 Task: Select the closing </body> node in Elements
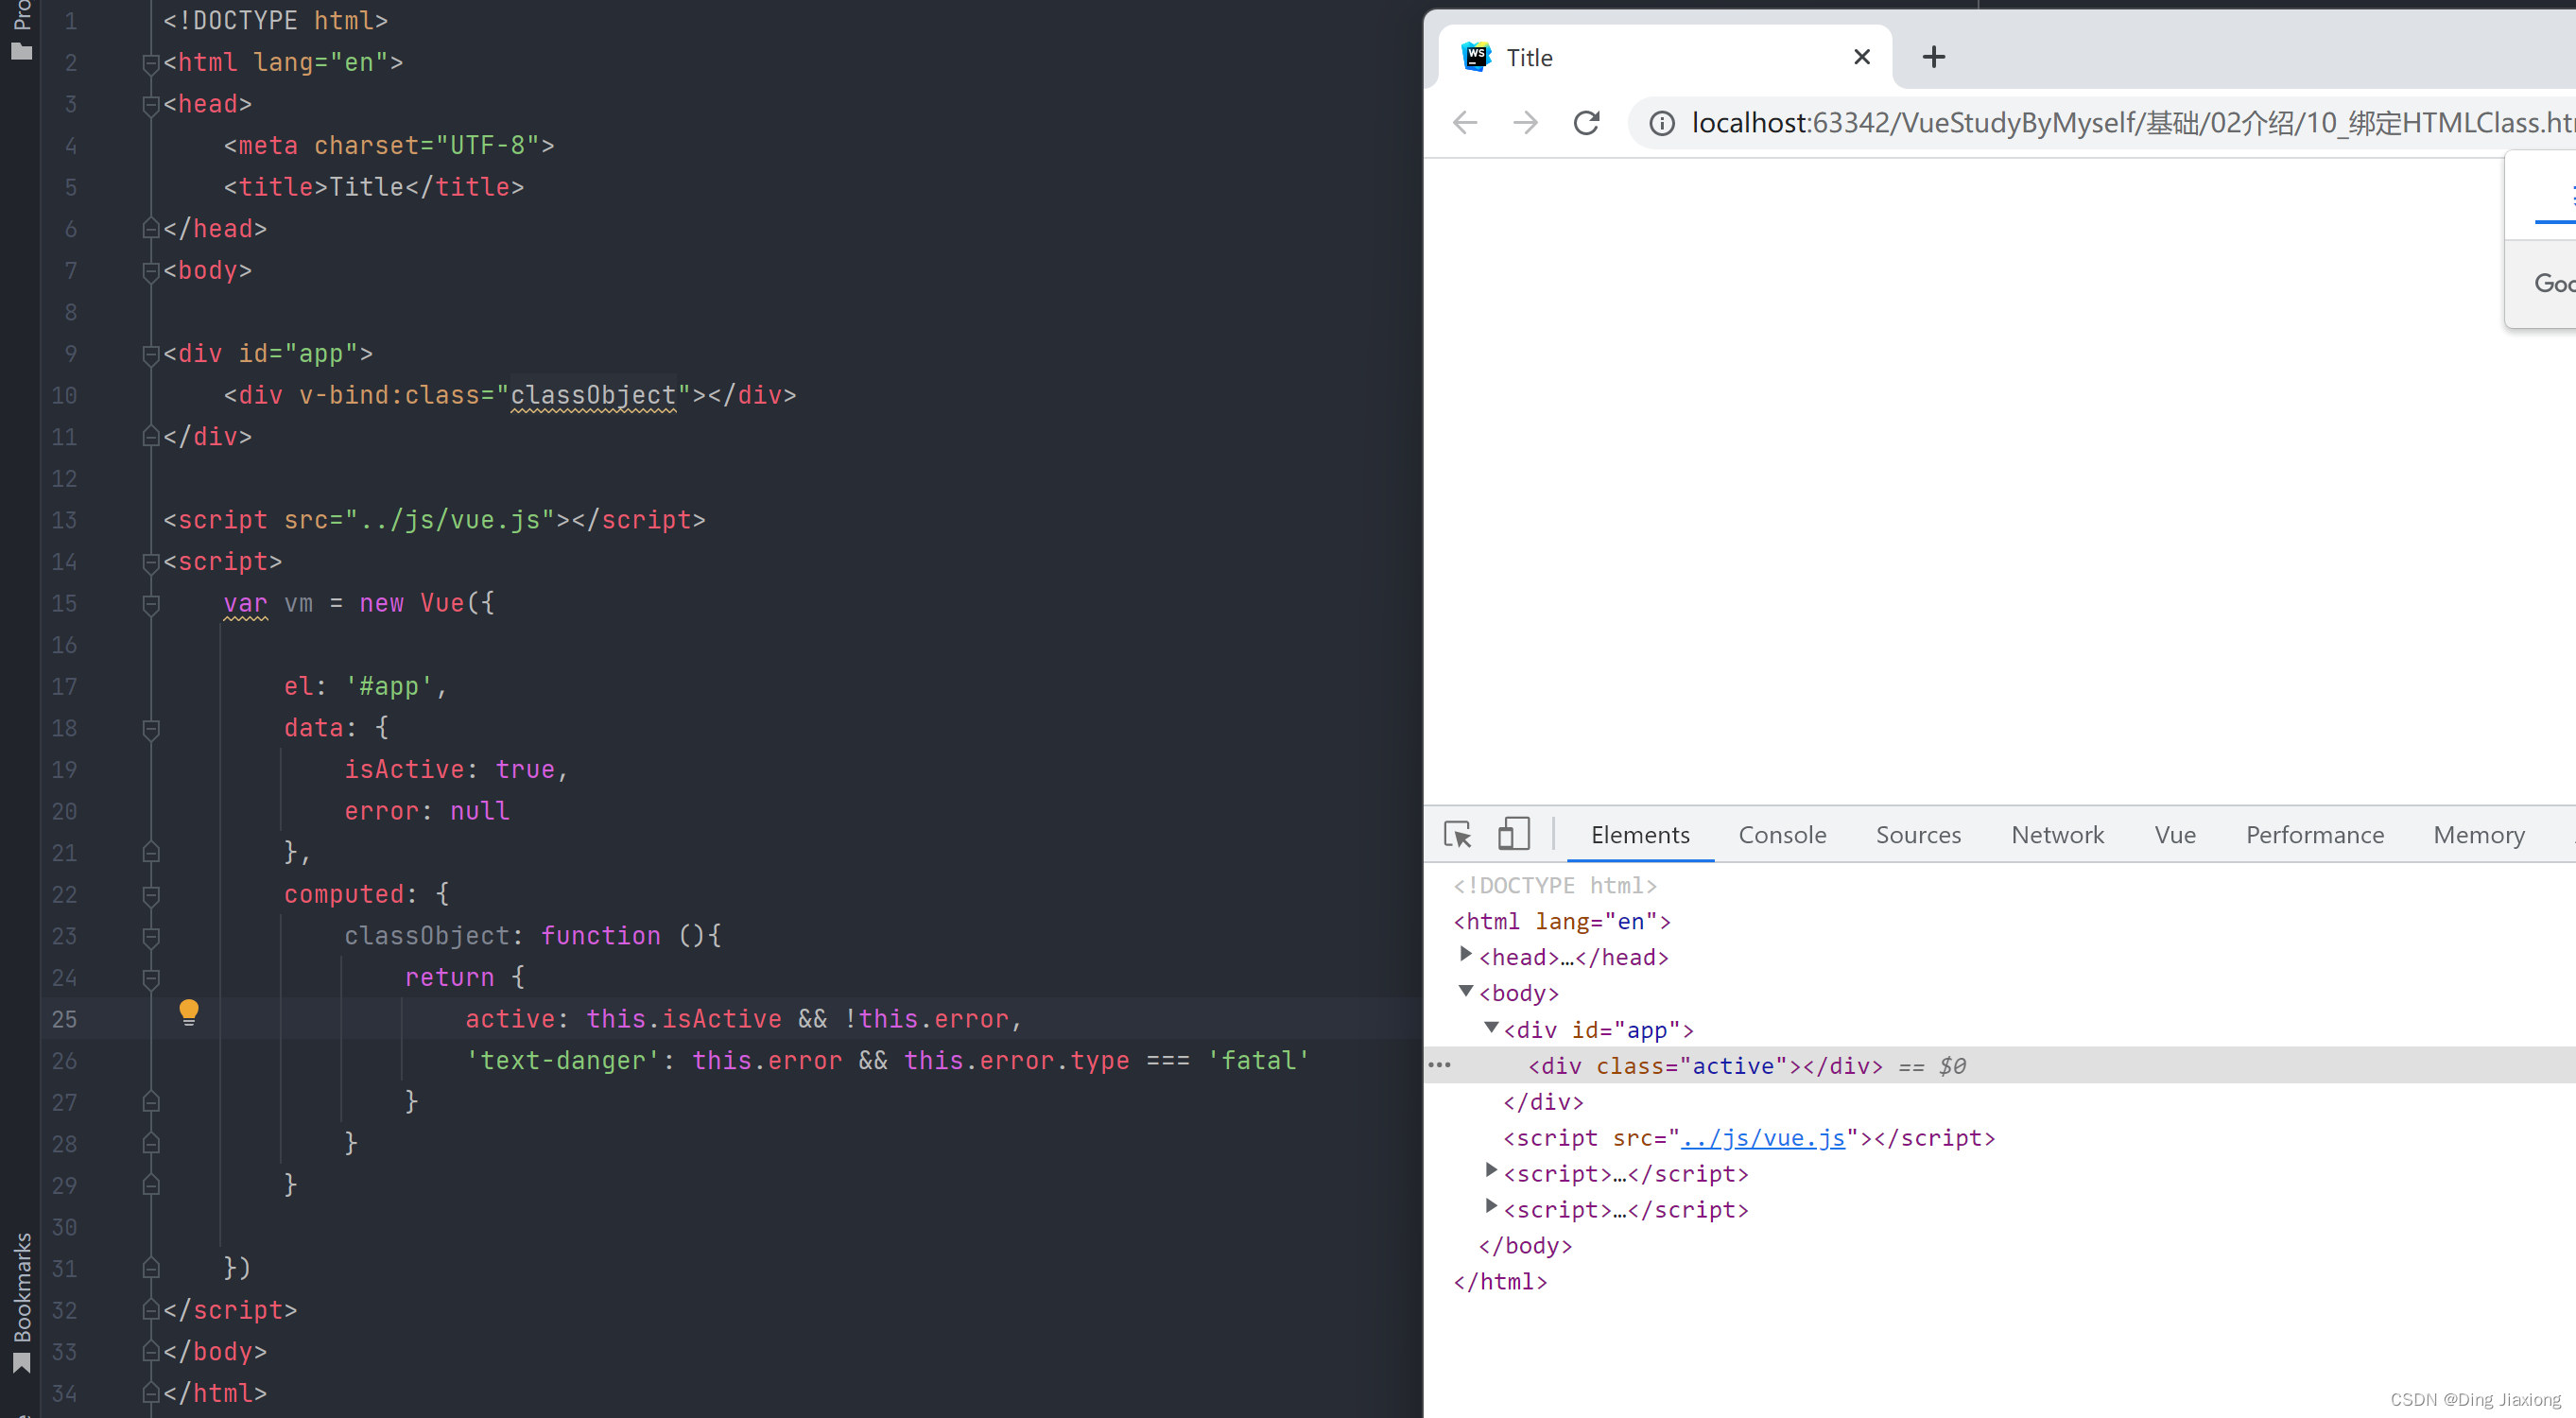[1525, 1245]
